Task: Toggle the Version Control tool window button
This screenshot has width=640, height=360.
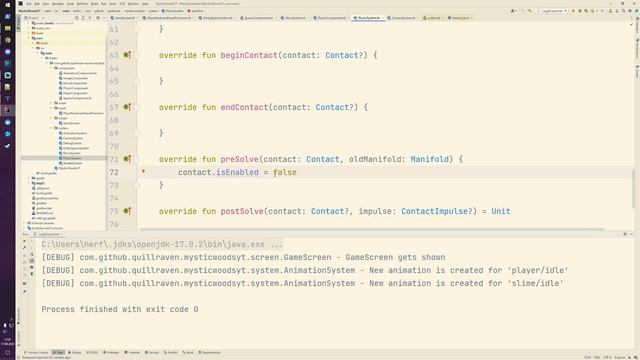Action: coord(37,352)
